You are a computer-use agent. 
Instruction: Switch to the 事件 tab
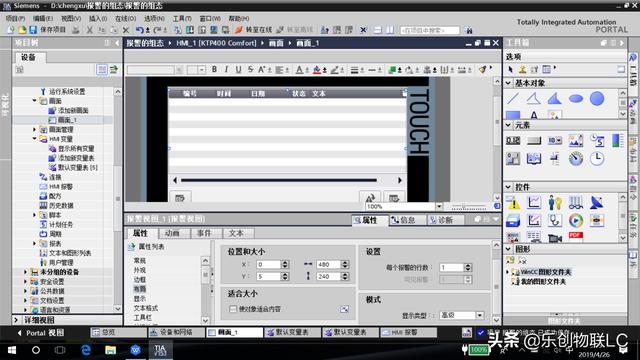tap(204, 233)
